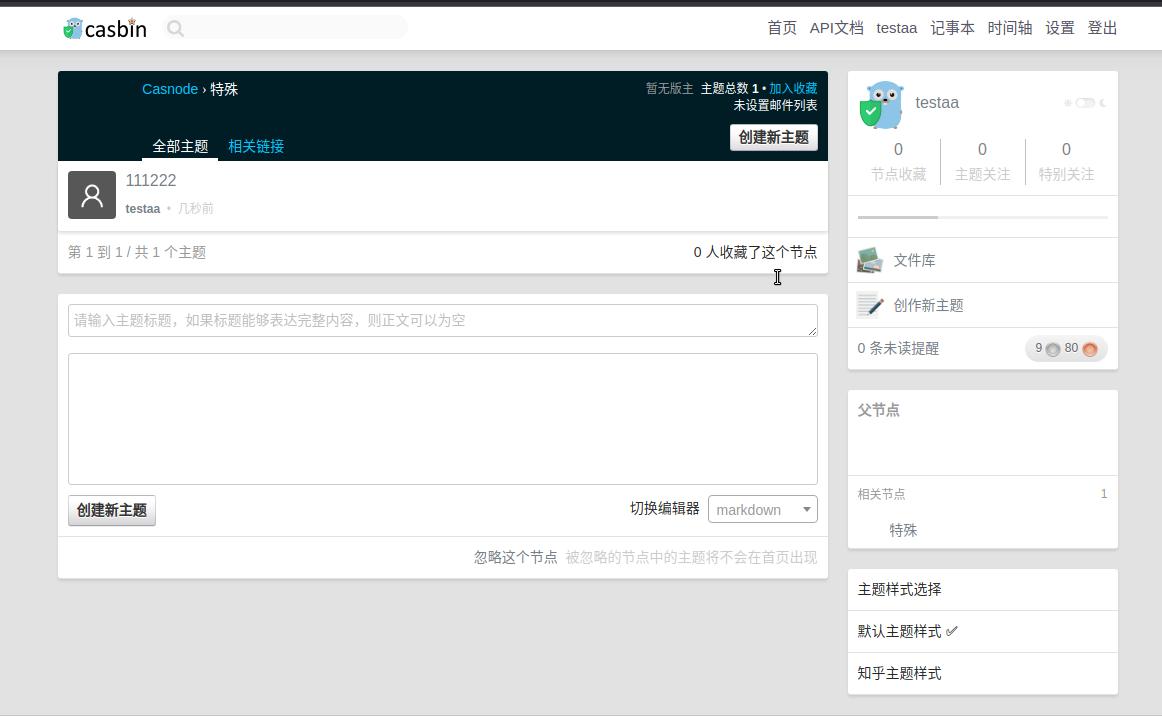Toggle the dark mode switch
This screenshot has height=718, width=1162.
point(1086,103)
